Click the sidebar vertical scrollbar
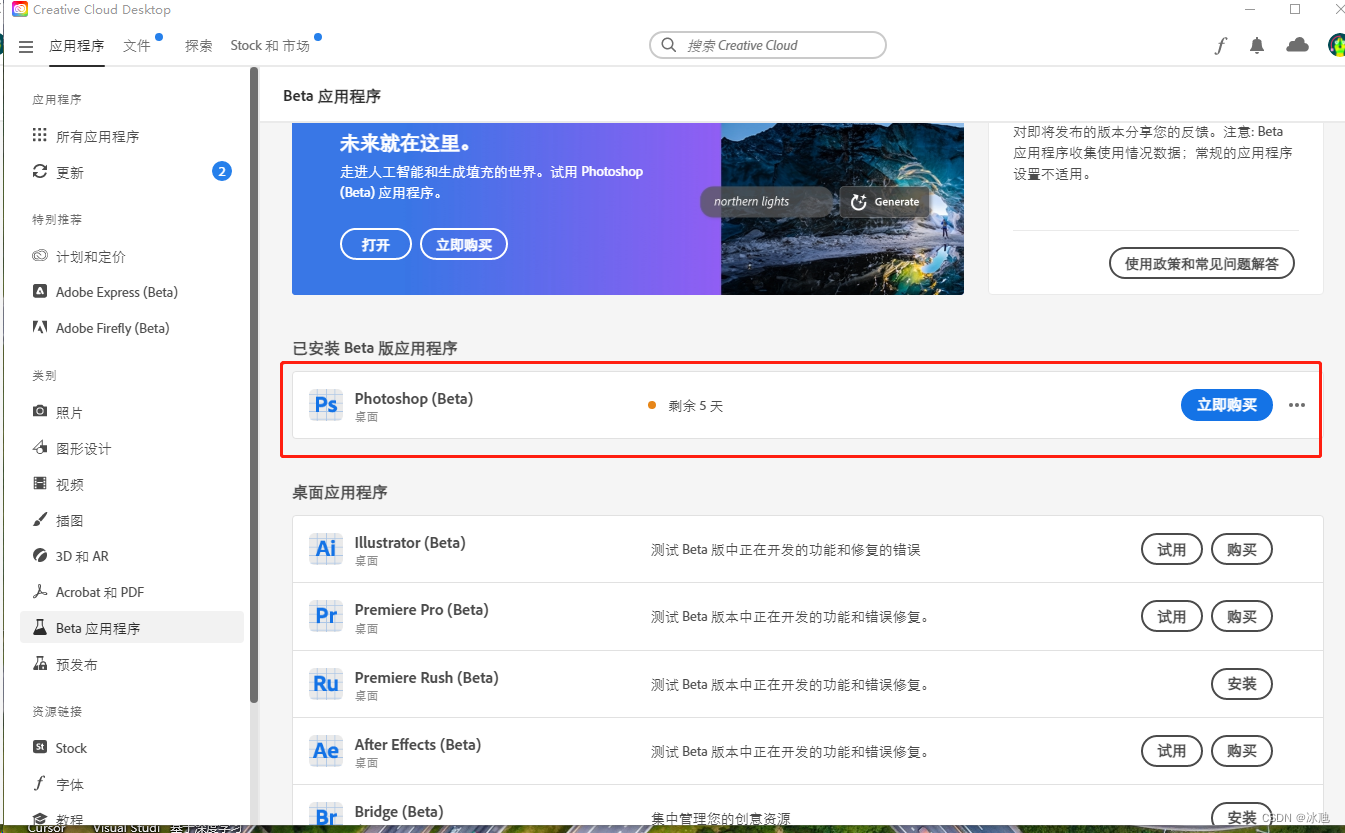 (x=254, y=385)
